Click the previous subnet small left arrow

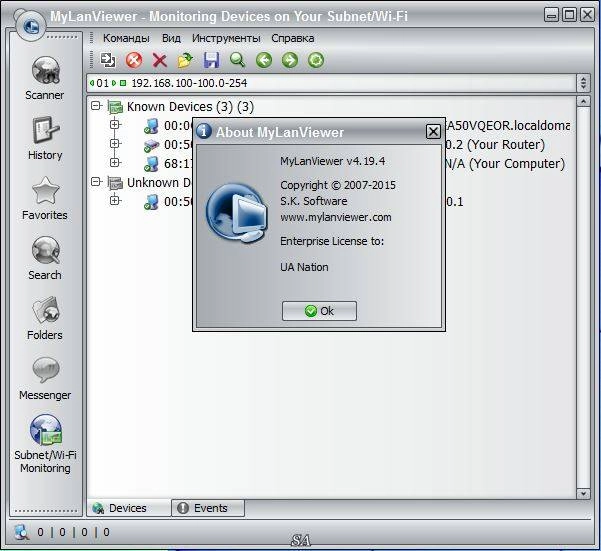point(92,83)
